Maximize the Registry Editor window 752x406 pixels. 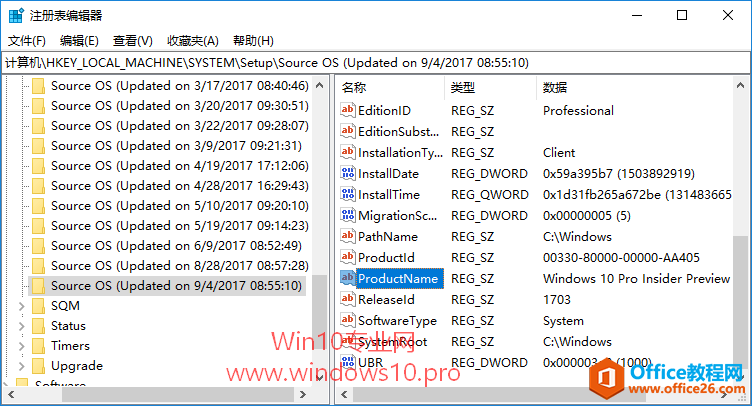(682, 15)
